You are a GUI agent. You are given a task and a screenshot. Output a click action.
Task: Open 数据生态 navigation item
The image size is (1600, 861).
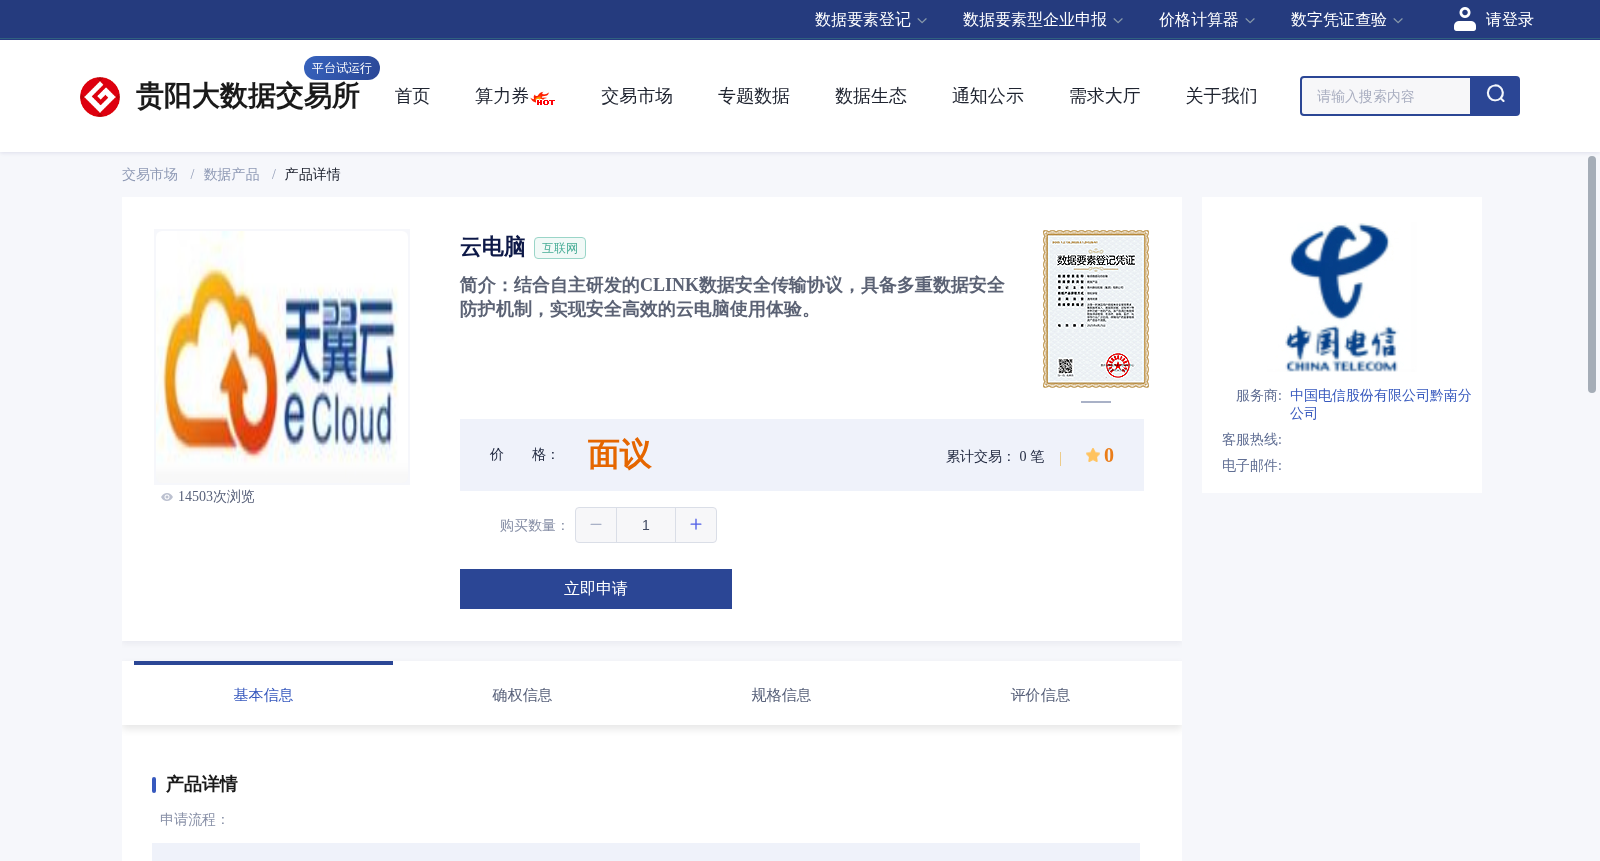[871, 96]
